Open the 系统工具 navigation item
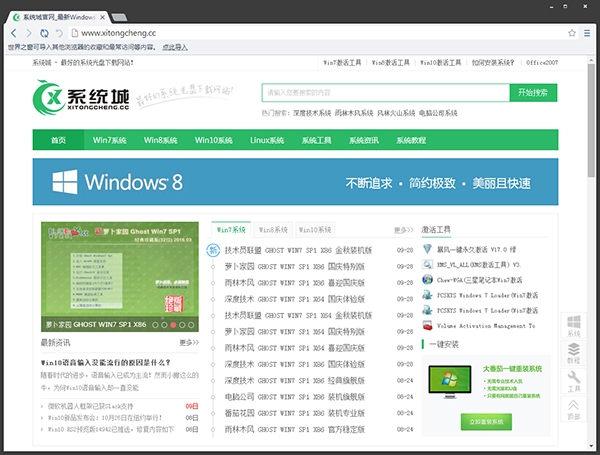The image size is (600, 455). 316,140
